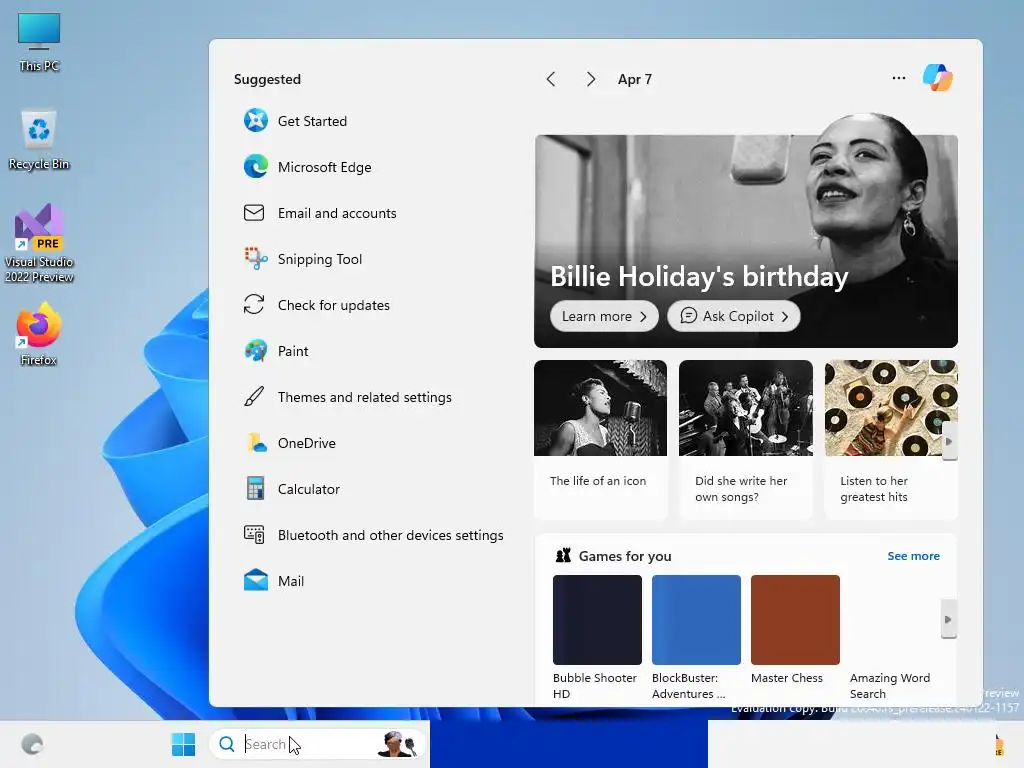Click the See more games link

[x=913, y=556]
